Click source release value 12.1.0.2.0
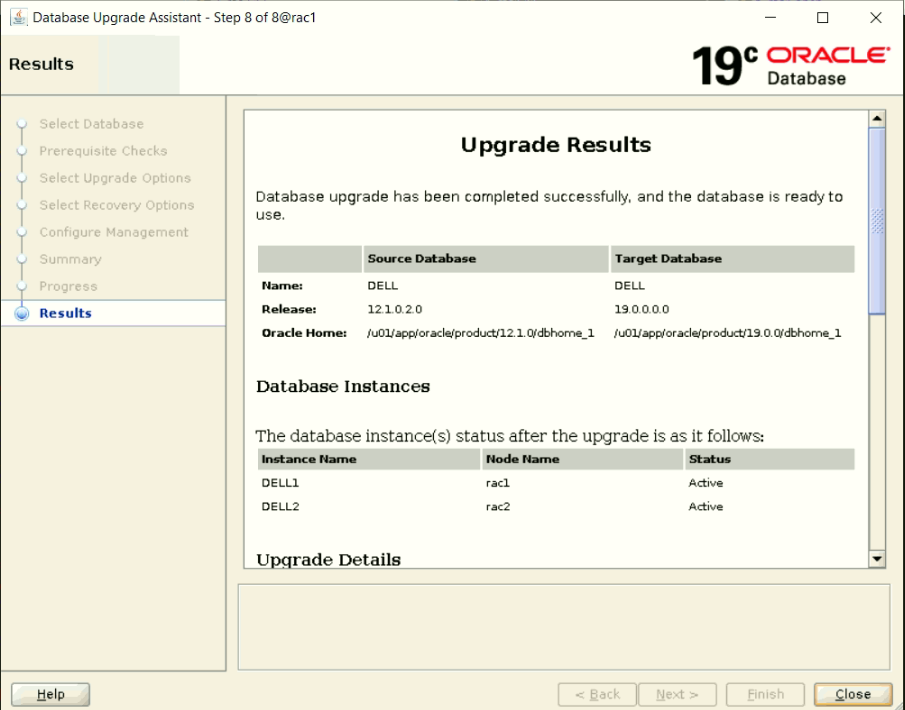 pyautogui.click(x=395, y=309)
